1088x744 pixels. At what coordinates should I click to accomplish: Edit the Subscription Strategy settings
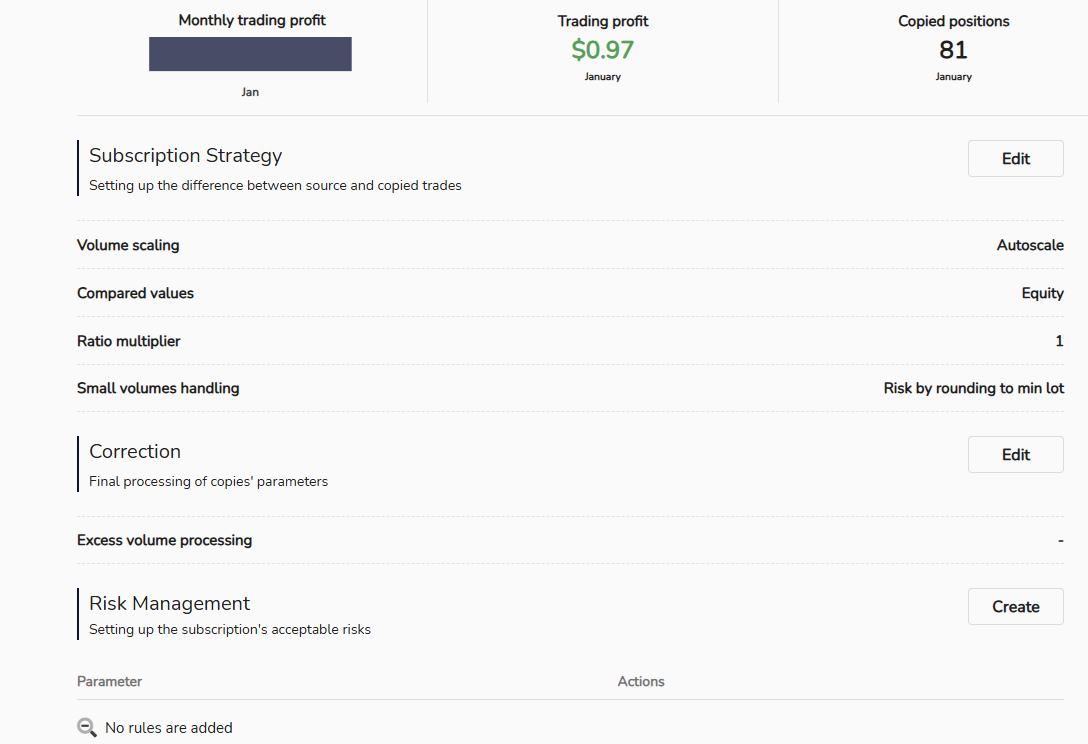click(1015, 158)
